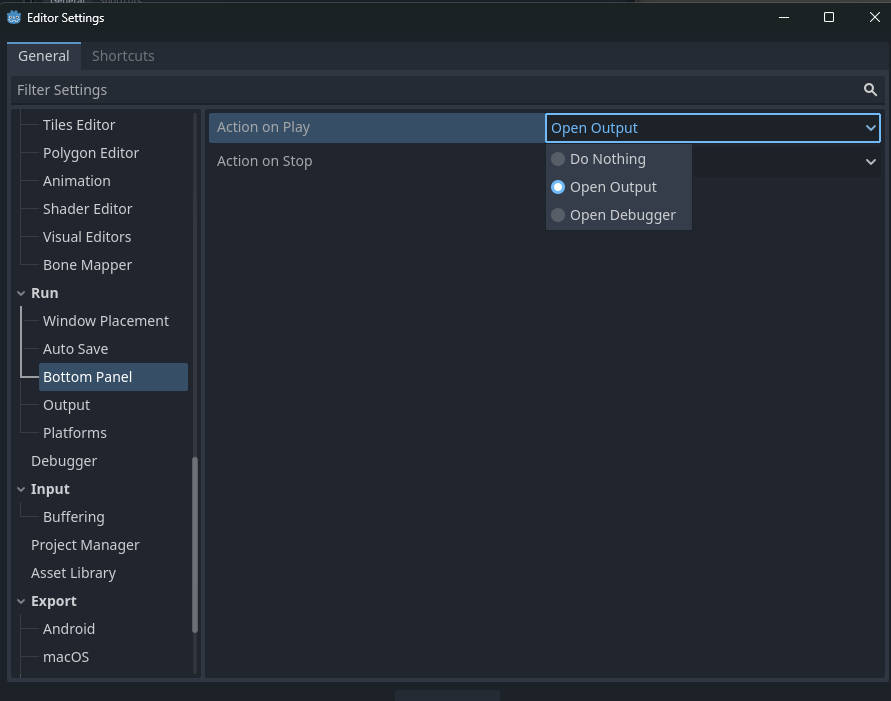This screenshot has width=891, height=701.
Task: Open Window Placement settings
Action: (x=105, y=321)
